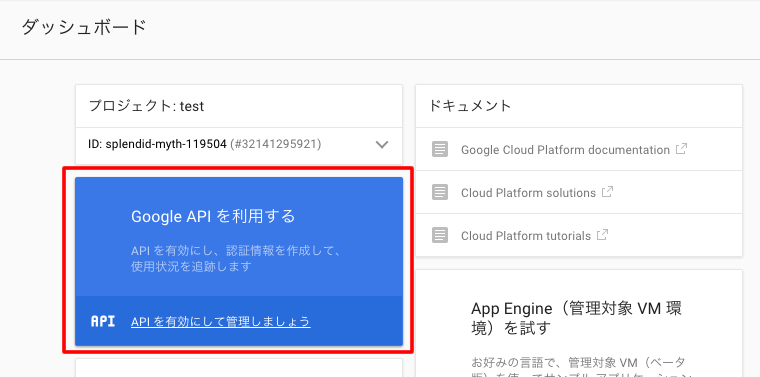Click the API icon in the blue card
This screenshot has height=377, width=760.
[x=103, y=321]
